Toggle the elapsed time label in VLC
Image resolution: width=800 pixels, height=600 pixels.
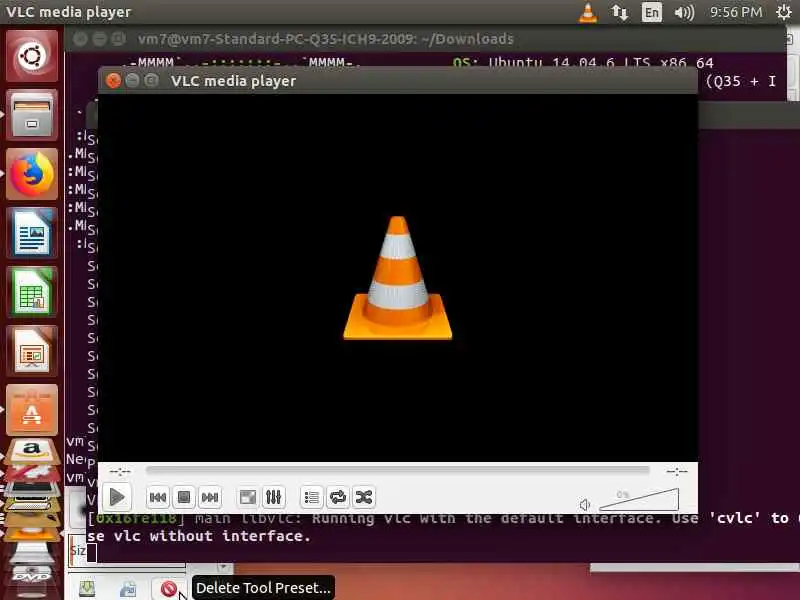point(120,471)
